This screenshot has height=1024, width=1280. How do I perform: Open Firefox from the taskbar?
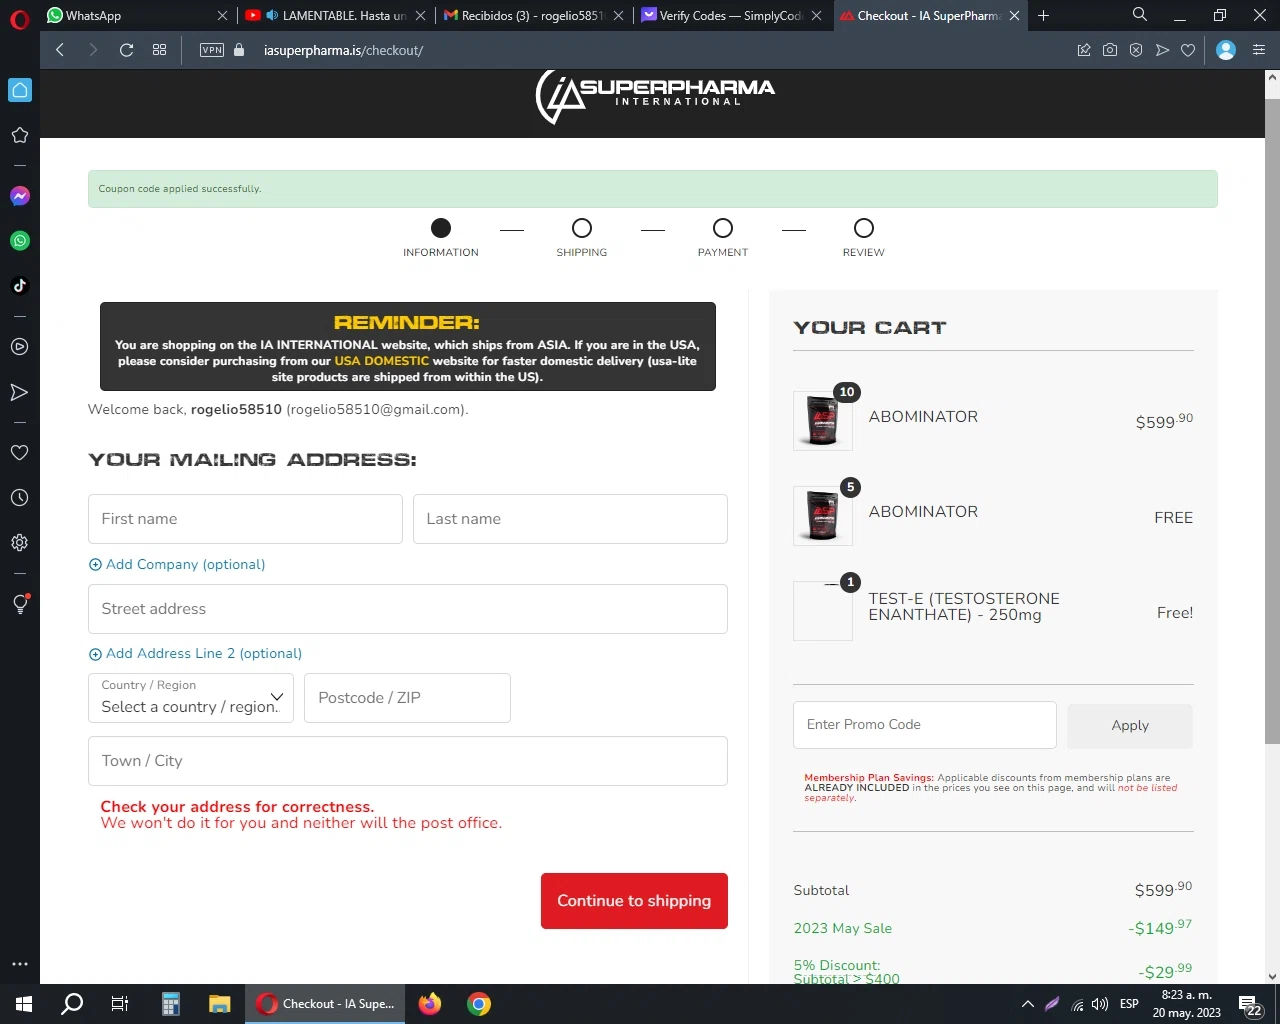click(430, 1004)
